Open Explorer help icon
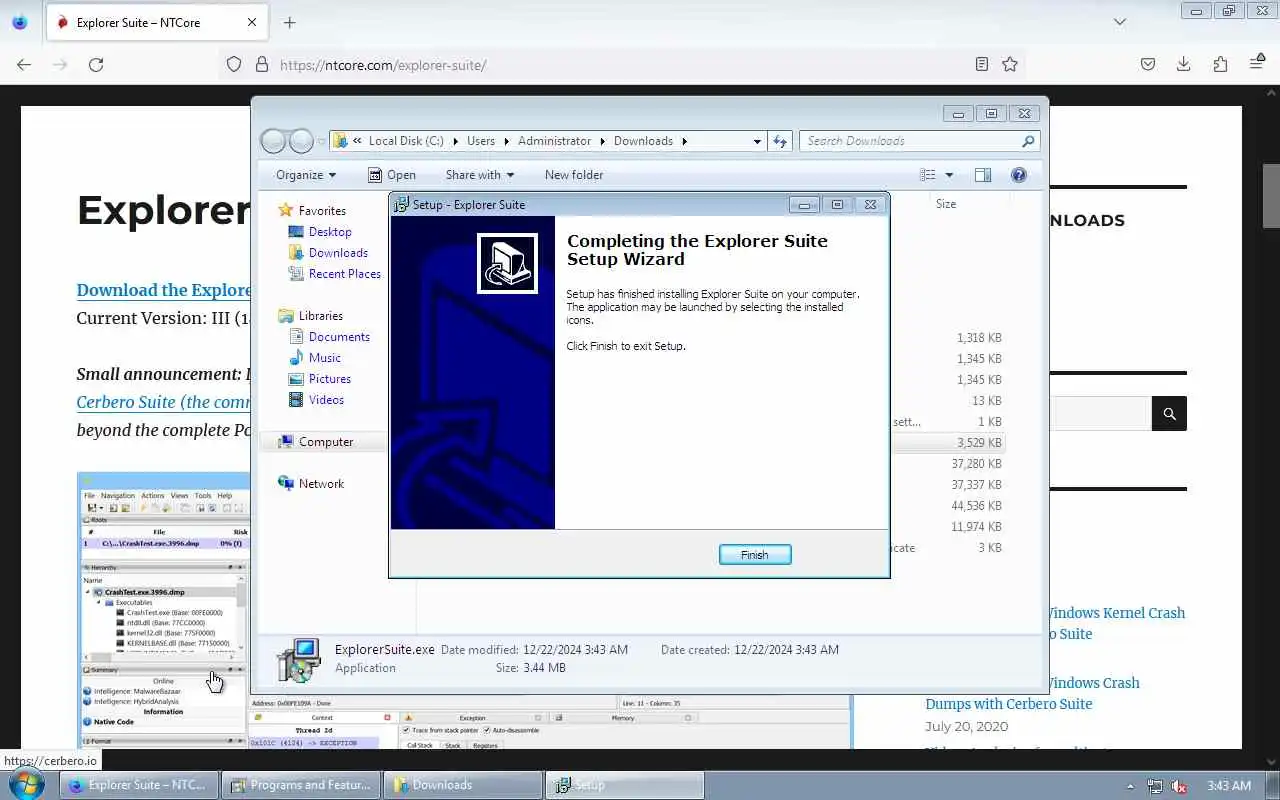The height and width of the screenshot is (800, 1280). pyautogui.click(x=1019, y=175)
